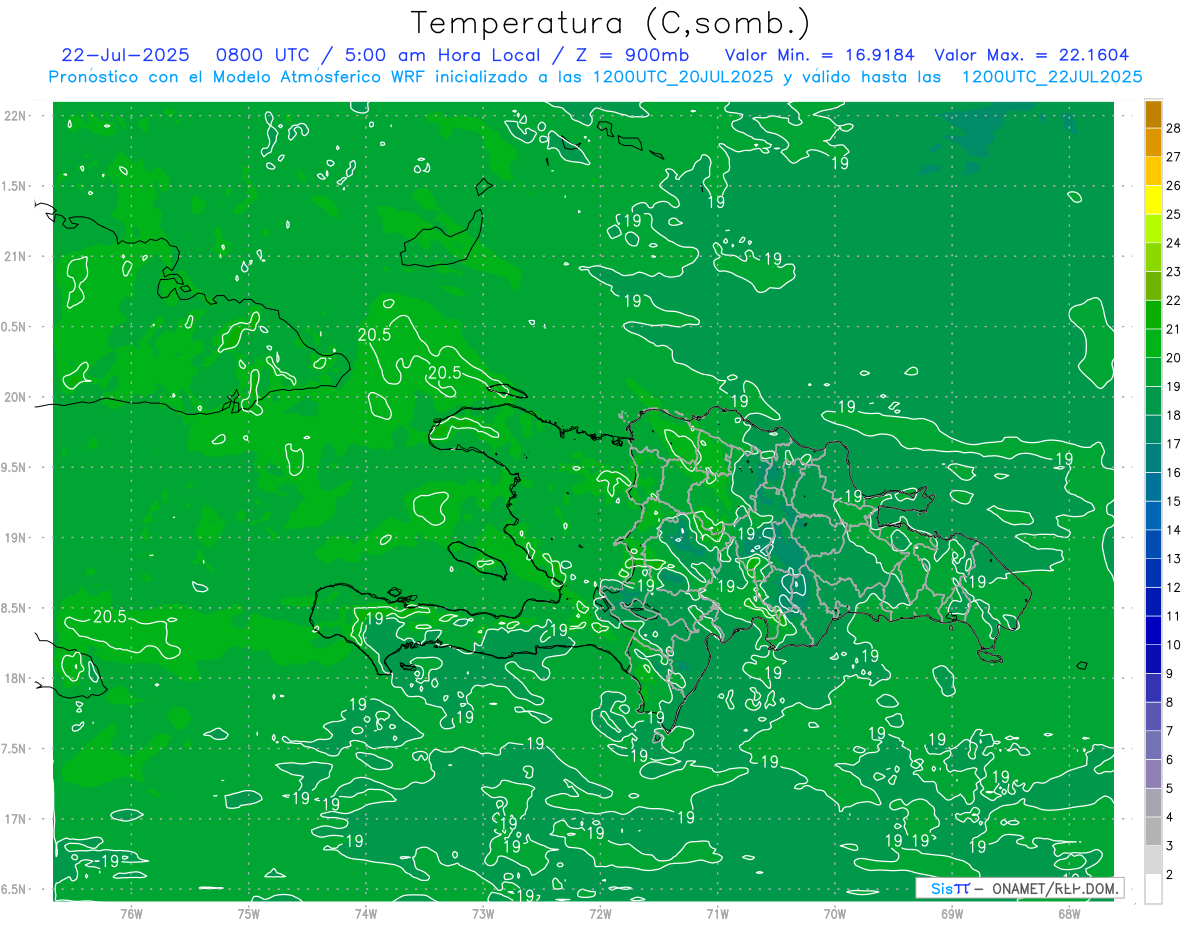Click the orange swatch between 27 and 28

(x=1153, y=142)
